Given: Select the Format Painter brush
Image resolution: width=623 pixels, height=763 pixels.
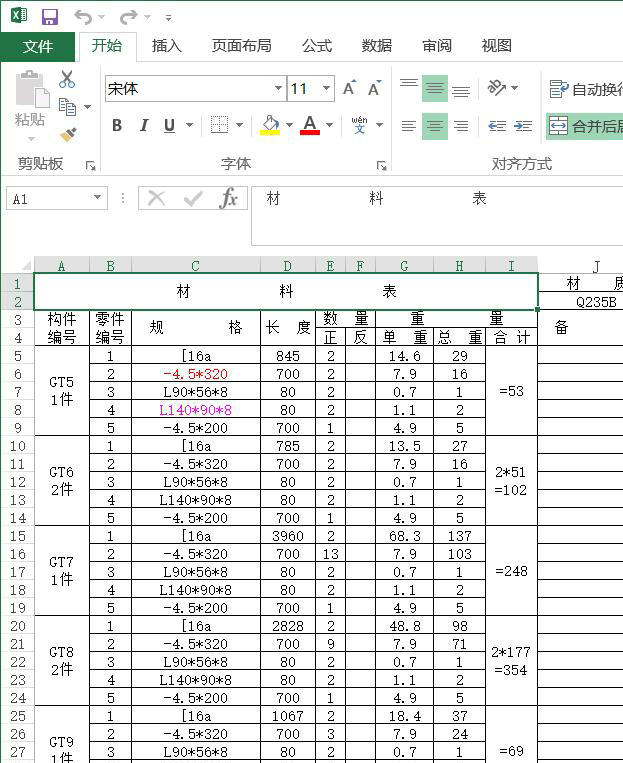Looking at the screenshot, I should tap(69, 134).
